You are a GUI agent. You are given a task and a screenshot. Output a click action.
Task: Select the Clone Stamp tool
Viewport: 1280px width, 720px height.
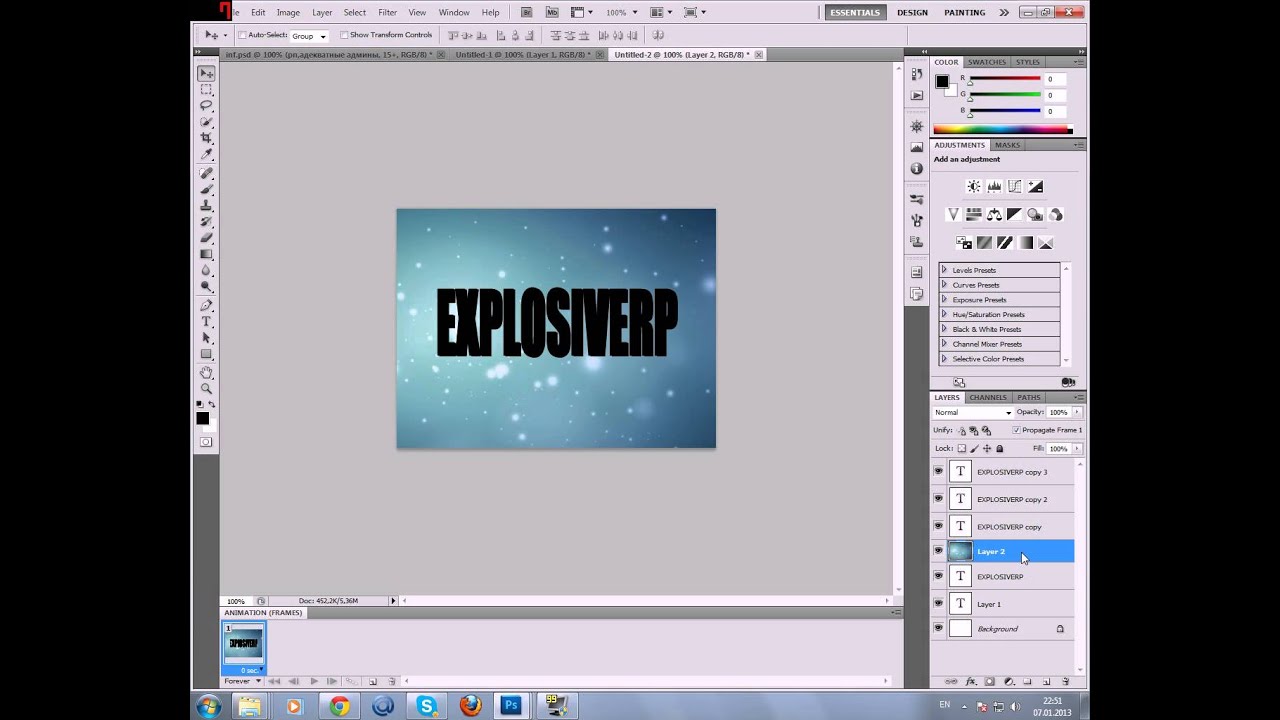206,205
